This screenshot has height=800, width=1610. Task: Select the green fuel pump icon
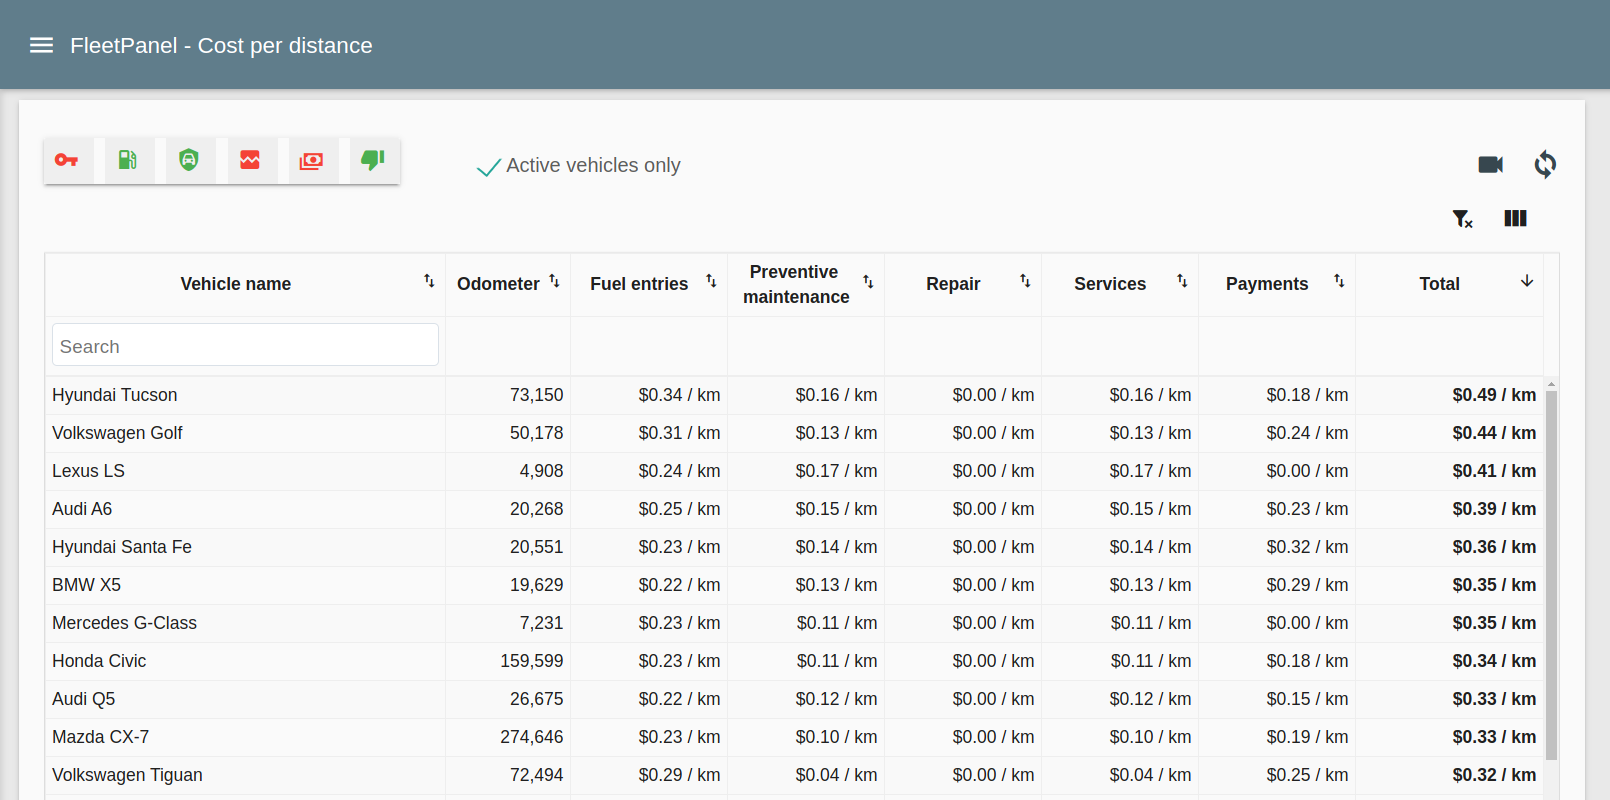[128, 160]
